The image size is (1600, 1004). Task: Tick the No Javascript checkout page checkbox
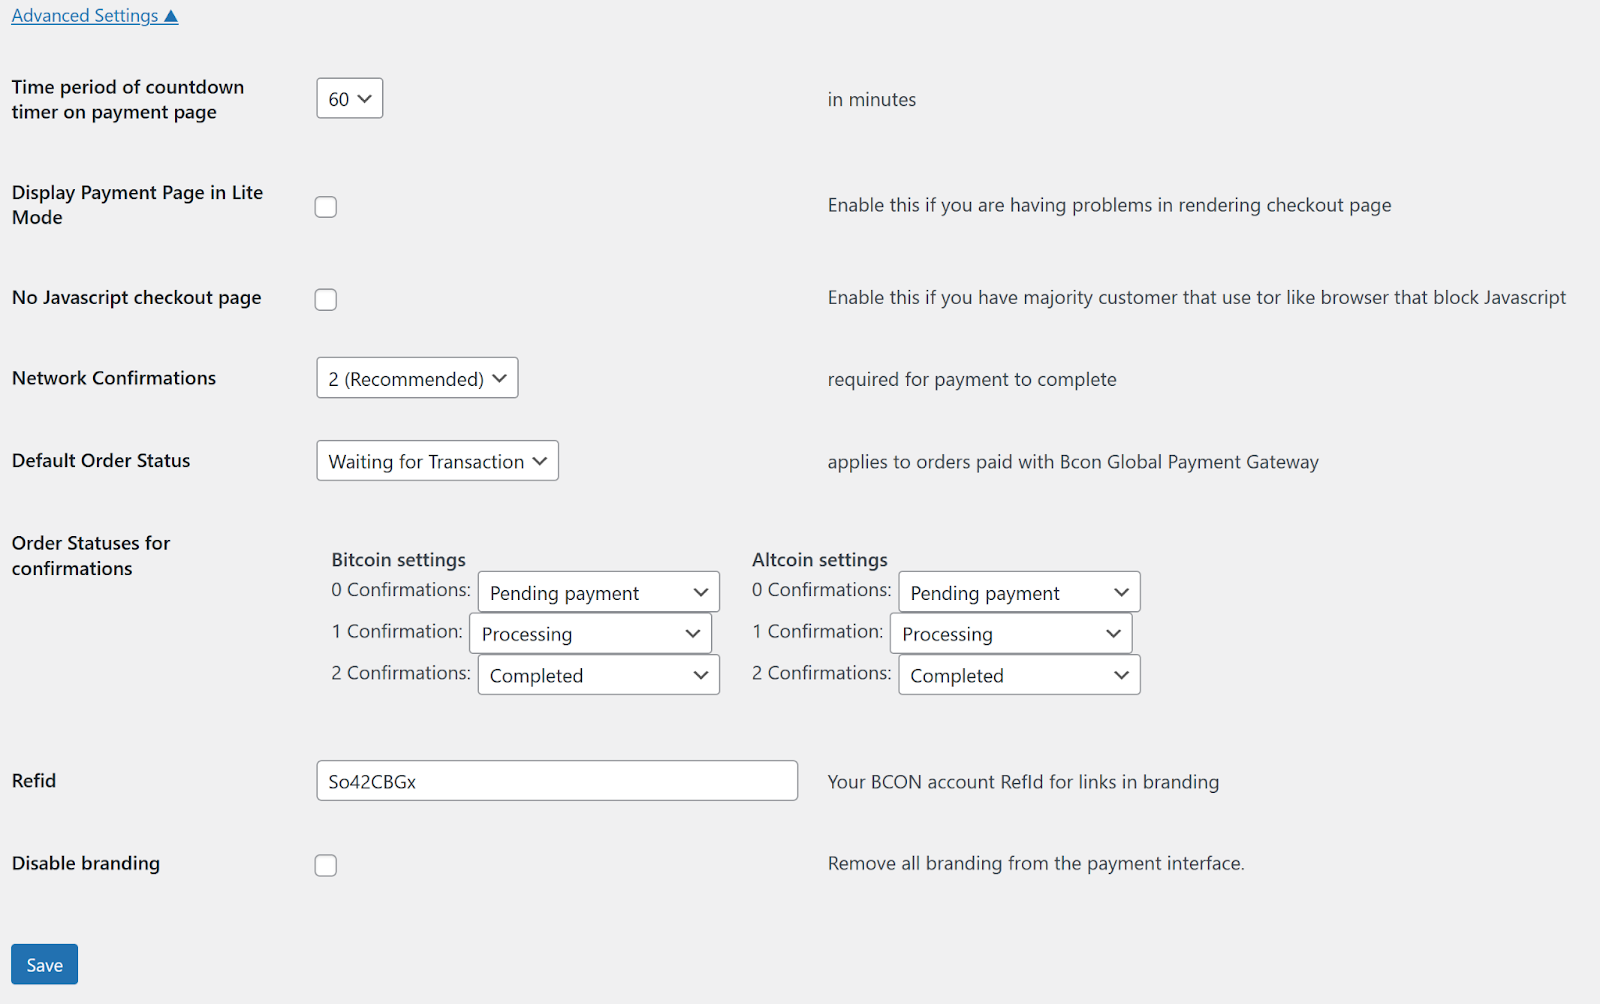click(326, 300)
